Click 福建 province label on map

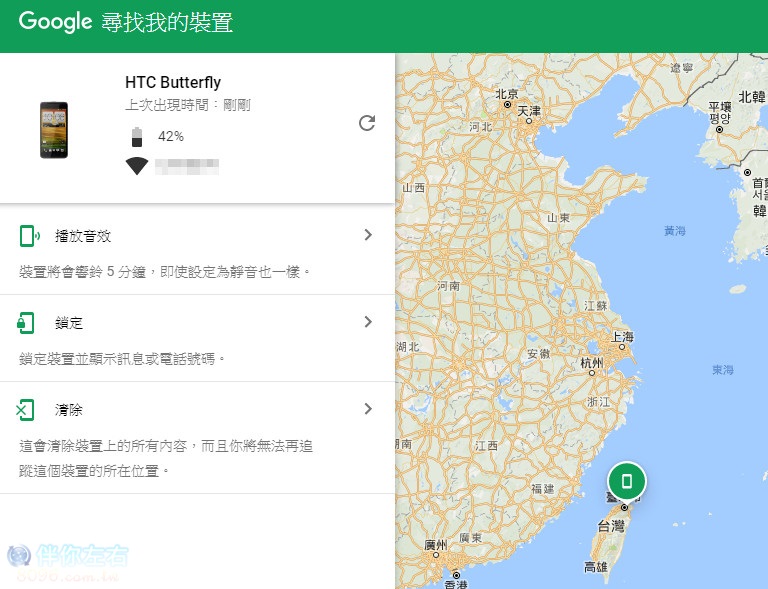[543, 489]
